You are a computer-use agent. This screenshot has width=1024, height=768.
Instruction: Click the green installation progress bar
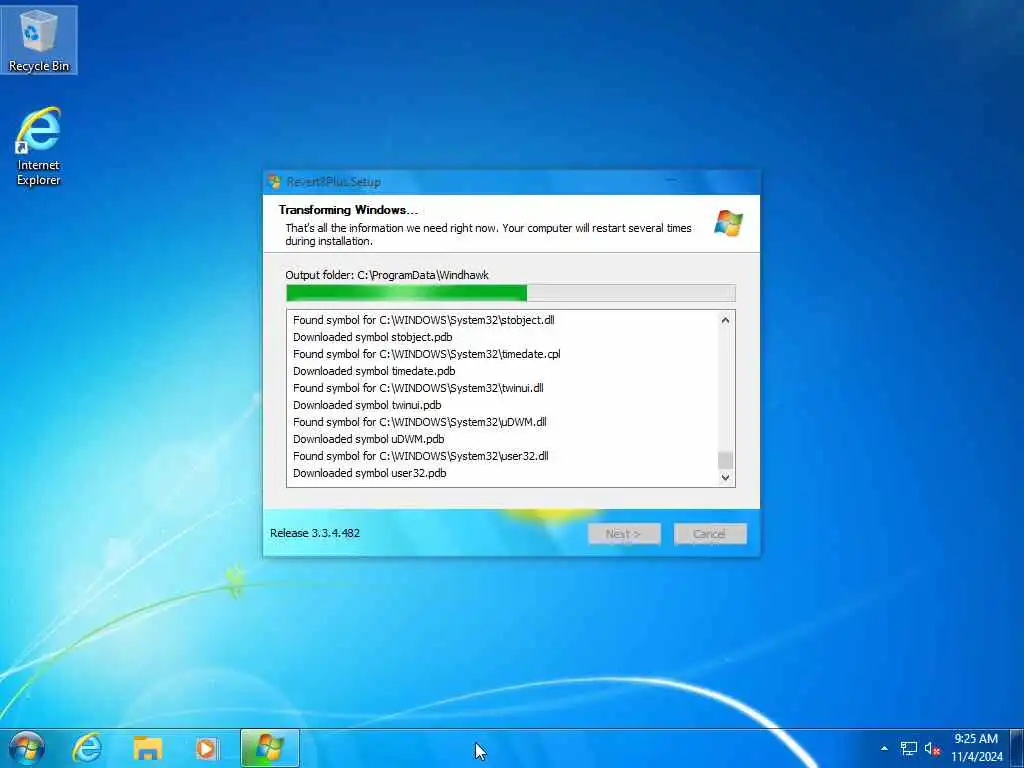pyautogui.click(x=511, y=293)
